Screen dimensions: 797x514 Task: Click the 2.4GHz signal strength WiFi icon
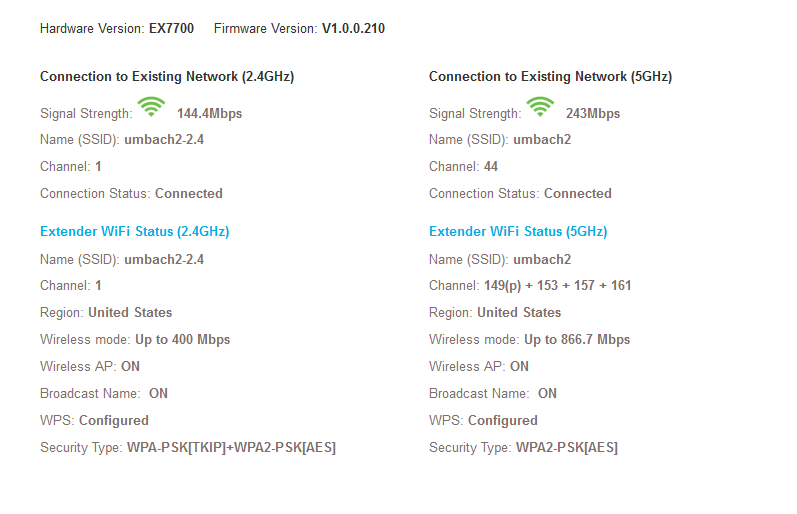[151, 106]
